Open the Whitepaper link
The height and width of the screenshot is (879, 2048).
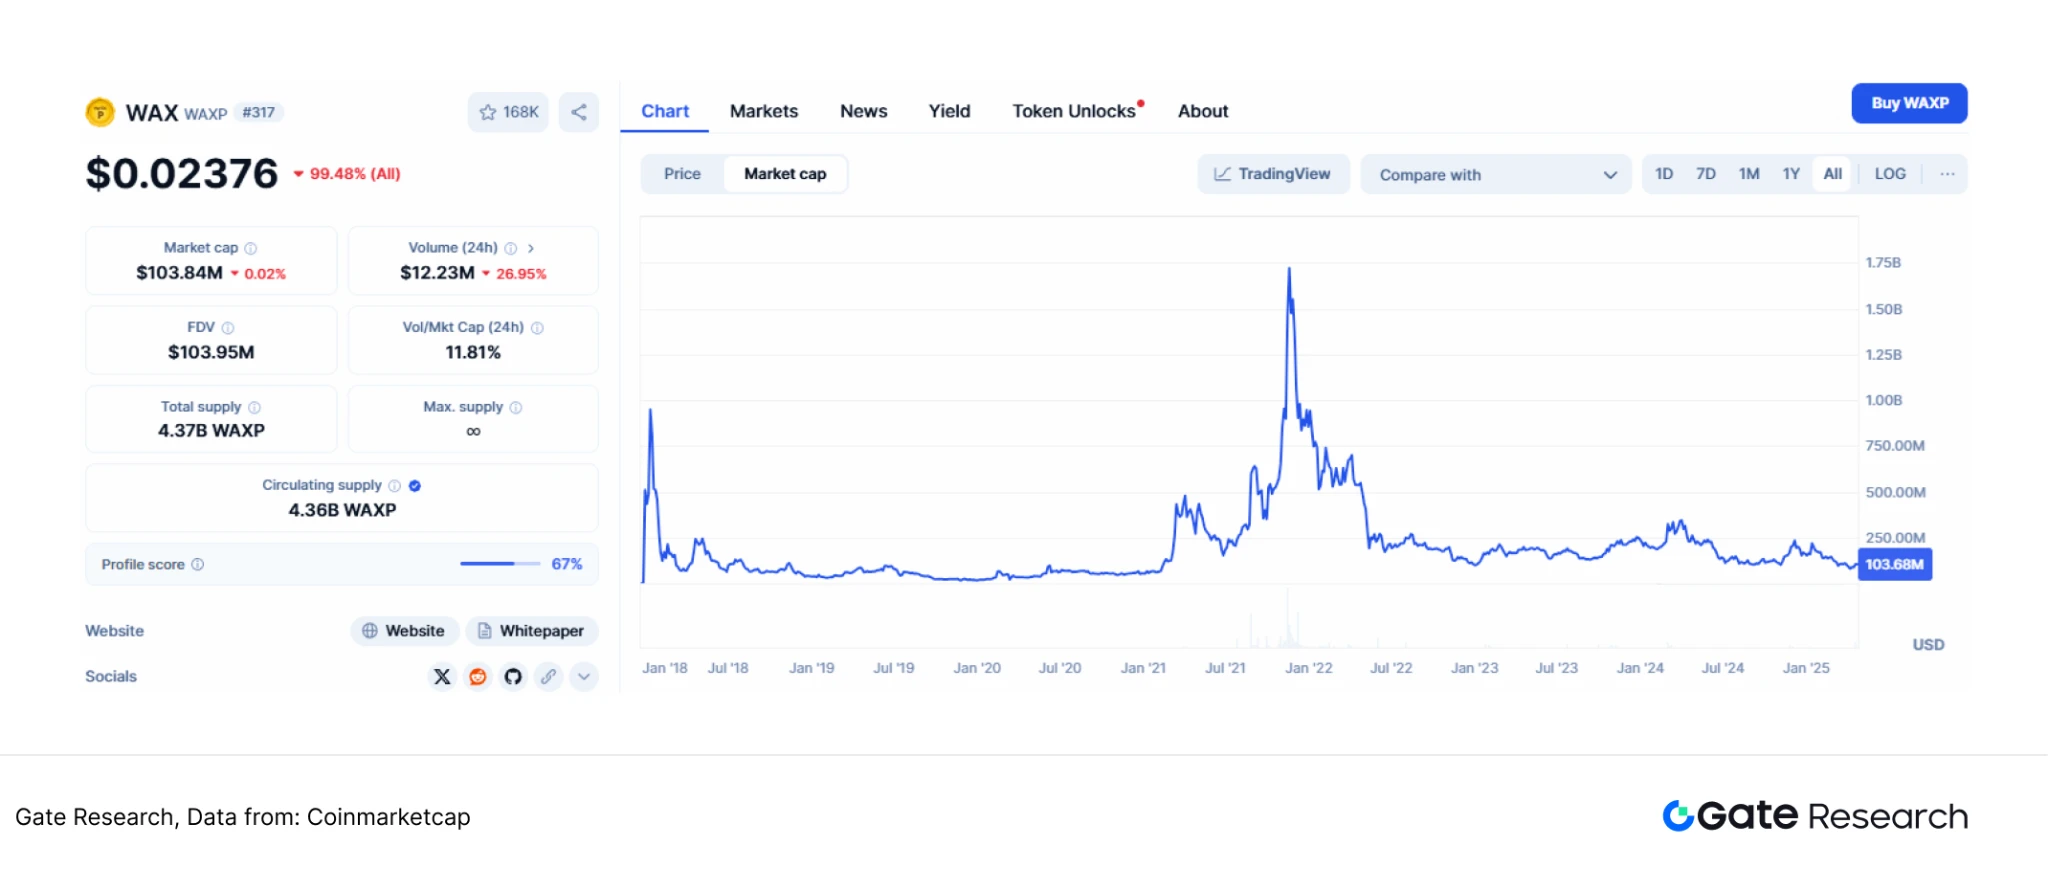coord(531,631)
